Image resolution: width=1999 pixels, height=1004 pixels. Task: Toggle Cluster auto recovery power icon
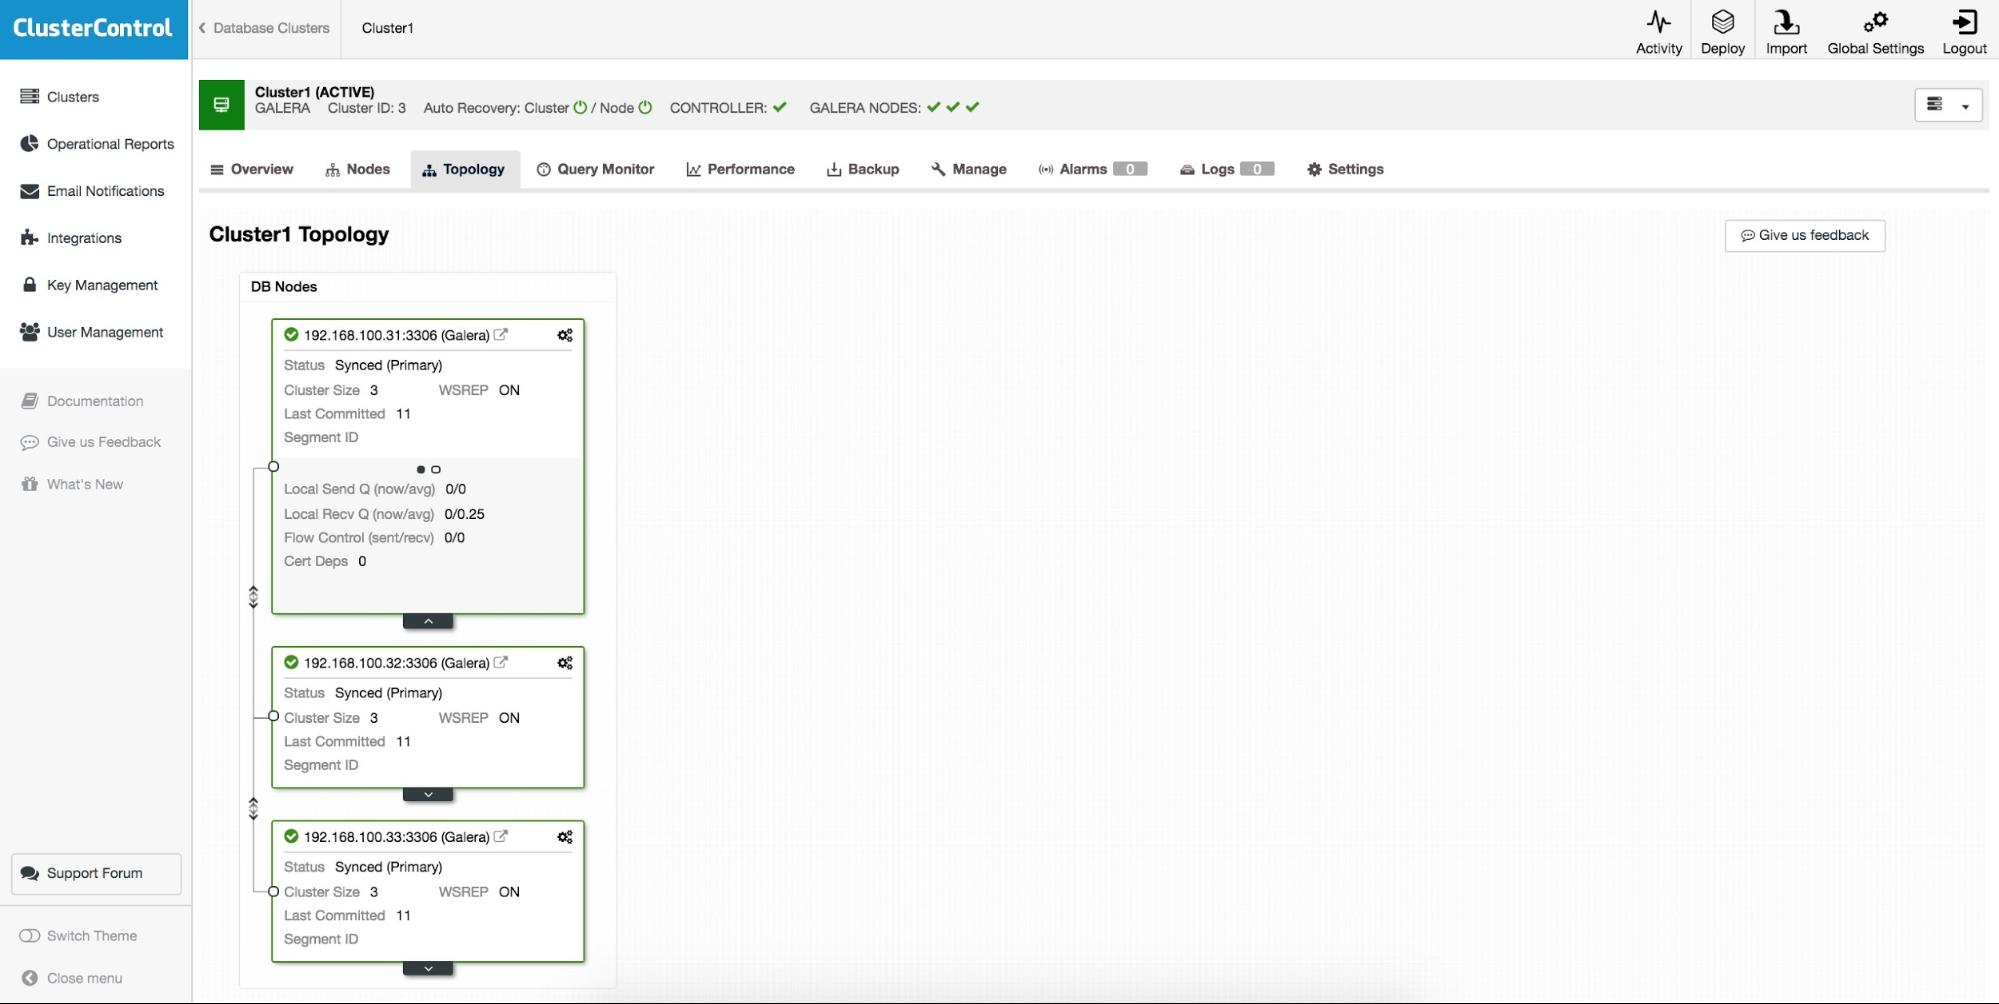click(x=580, y=107)
